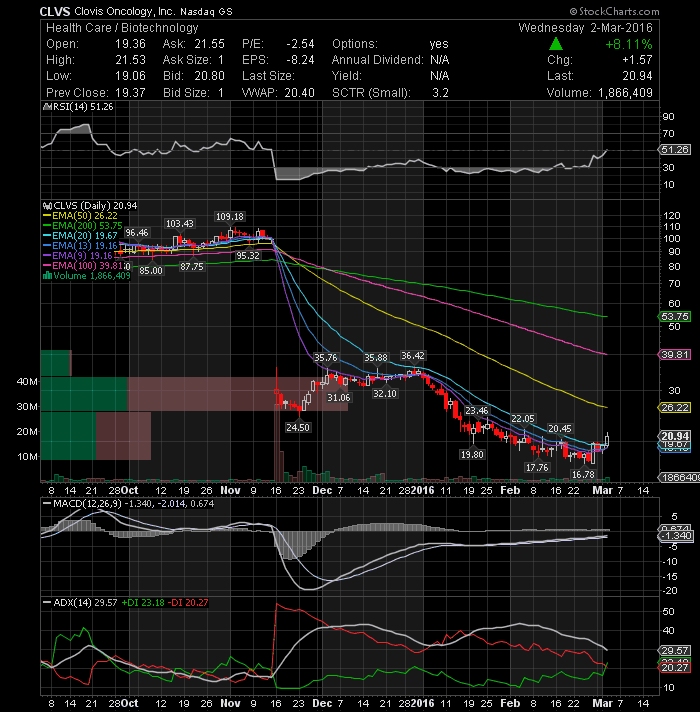Select the EMA(13) legend entry
Screen dimensions: 700x712
click(80, 246)
